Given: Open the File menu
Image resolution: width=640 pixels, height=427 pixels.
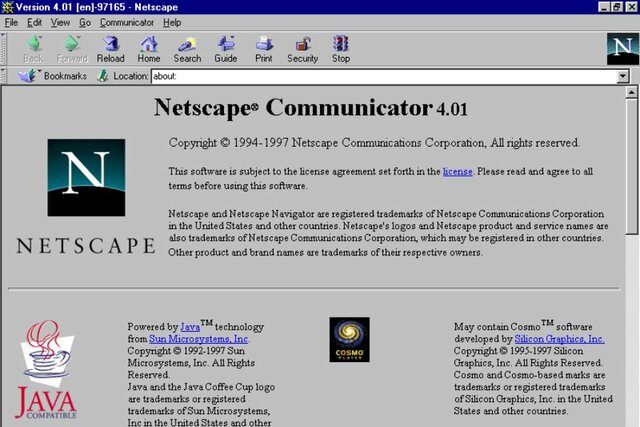Looking at the screenshot, I should pyautogui.click(x=11, y=22).
